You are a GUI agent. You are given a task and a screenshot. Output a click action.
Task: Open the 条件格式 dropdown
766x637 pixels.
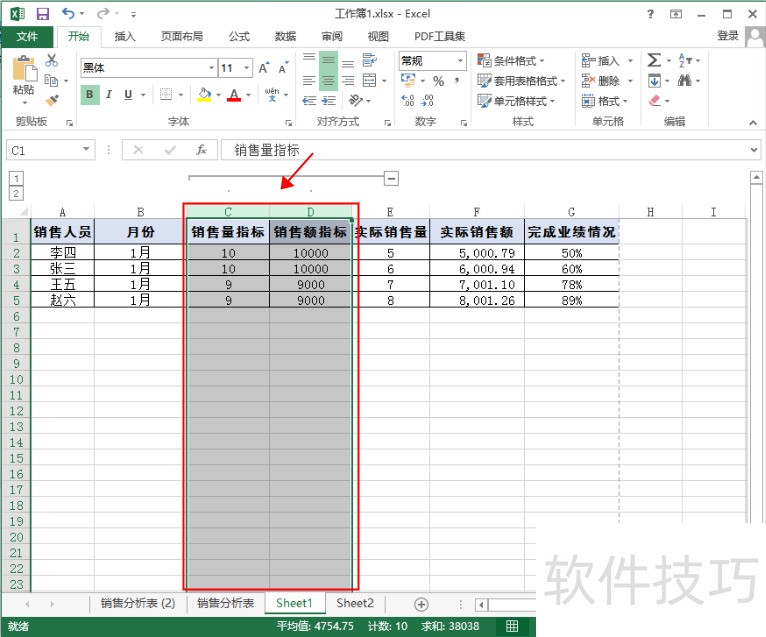511,61
